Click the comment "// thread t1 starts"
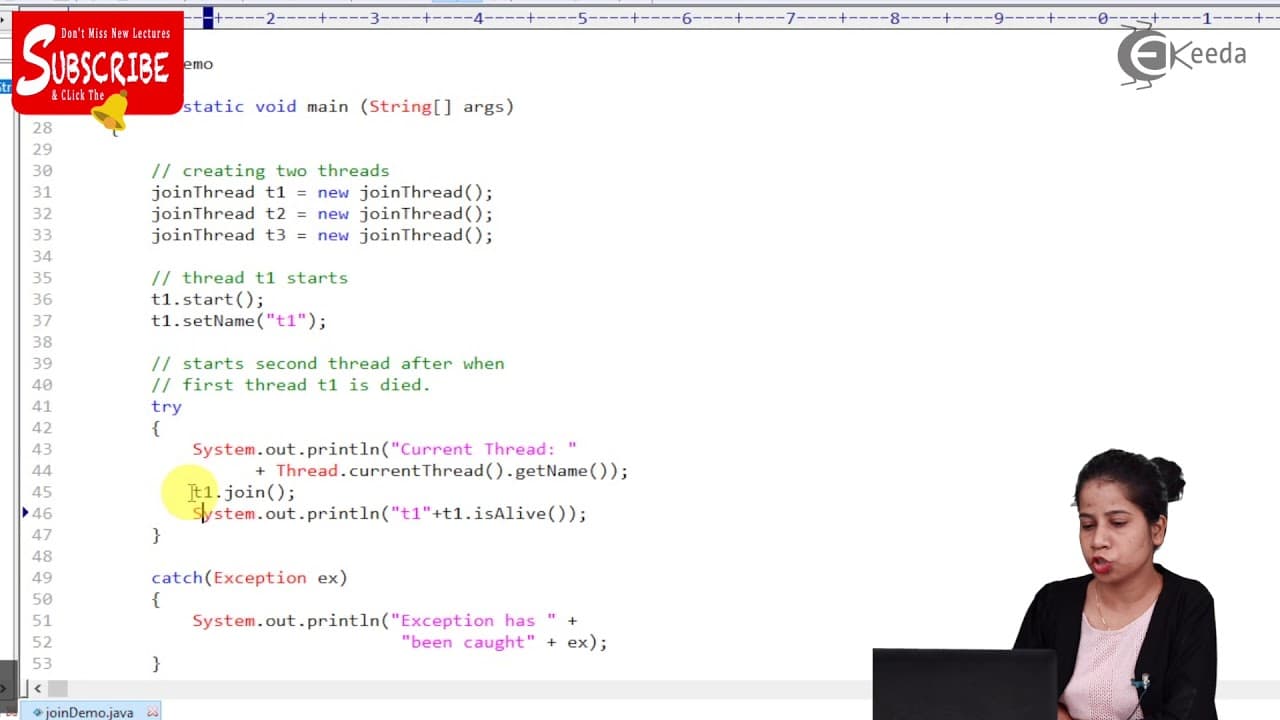The image size is (1280, 720). (x=249, y=277)
